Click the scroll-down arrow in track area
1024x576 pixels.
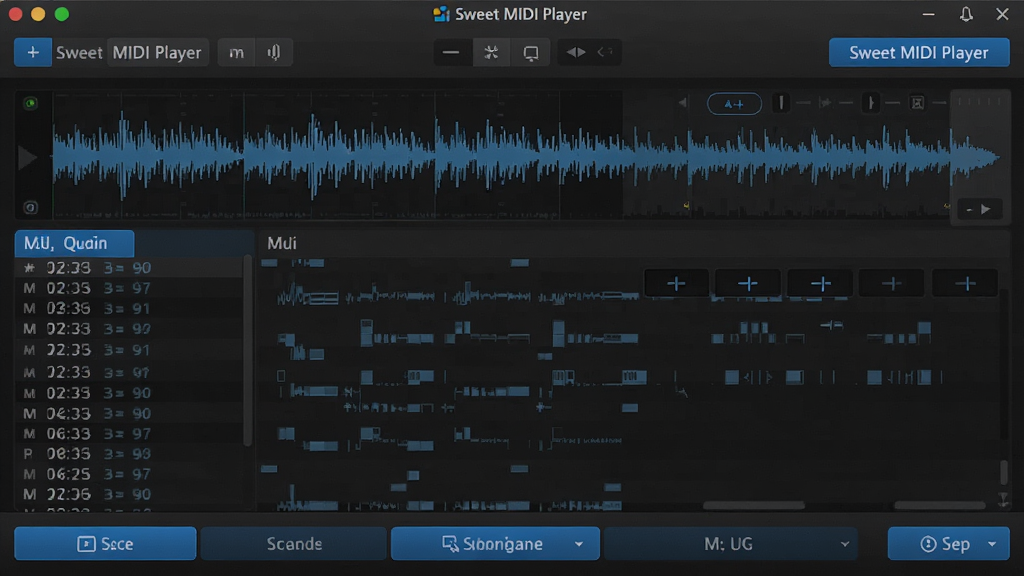click(1004, 500)
